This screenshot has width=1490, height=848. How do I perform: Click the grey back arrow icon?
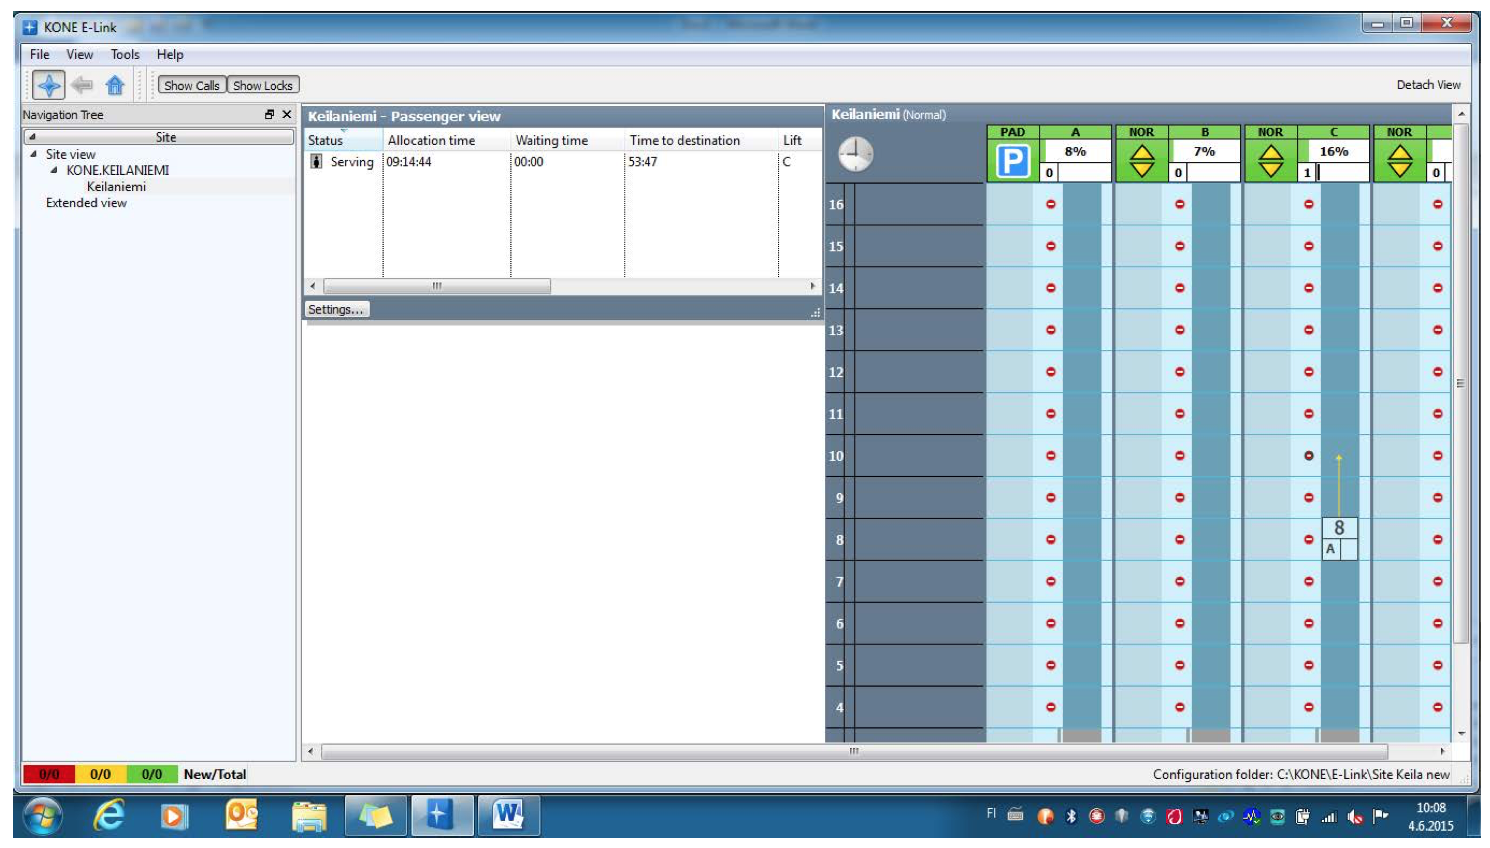pos(82,85)
